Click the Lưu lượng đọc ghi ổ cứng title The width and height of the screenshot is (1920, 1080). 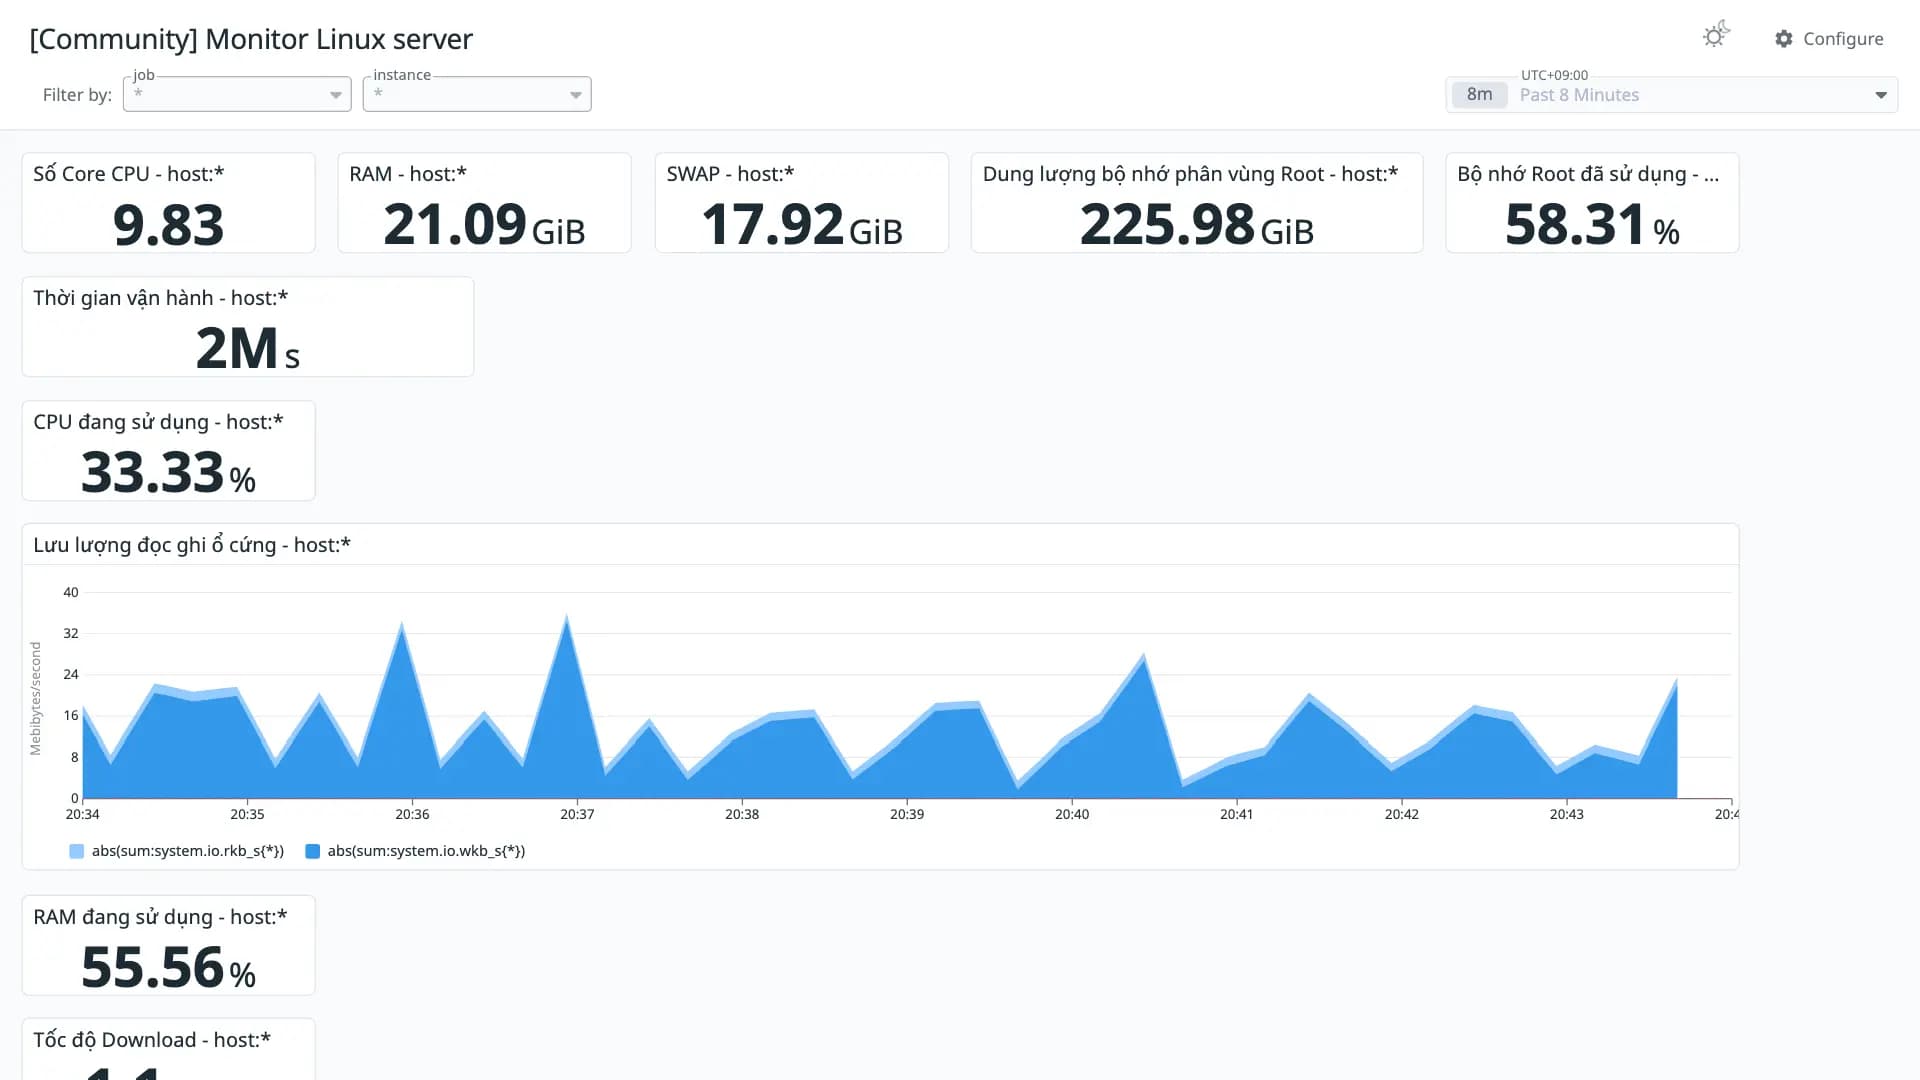pos(192,545)
